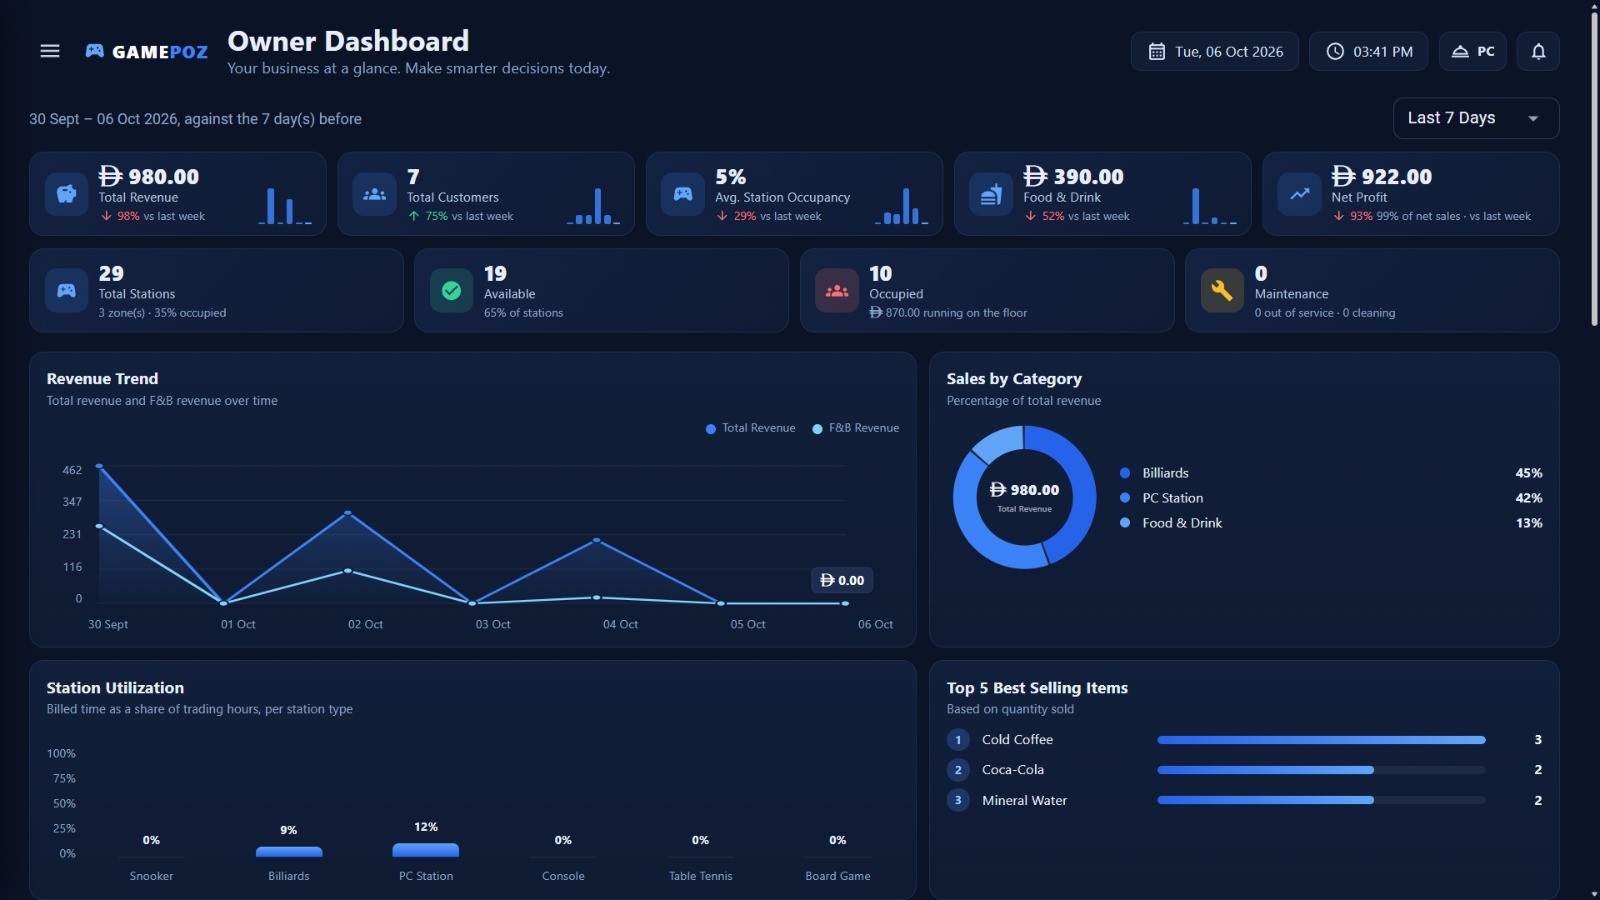The height and width of the screenshot is (900, 1600).
Task: Click the 30 Sept peak point on revenue chart
Action: [x=99, y=466]
